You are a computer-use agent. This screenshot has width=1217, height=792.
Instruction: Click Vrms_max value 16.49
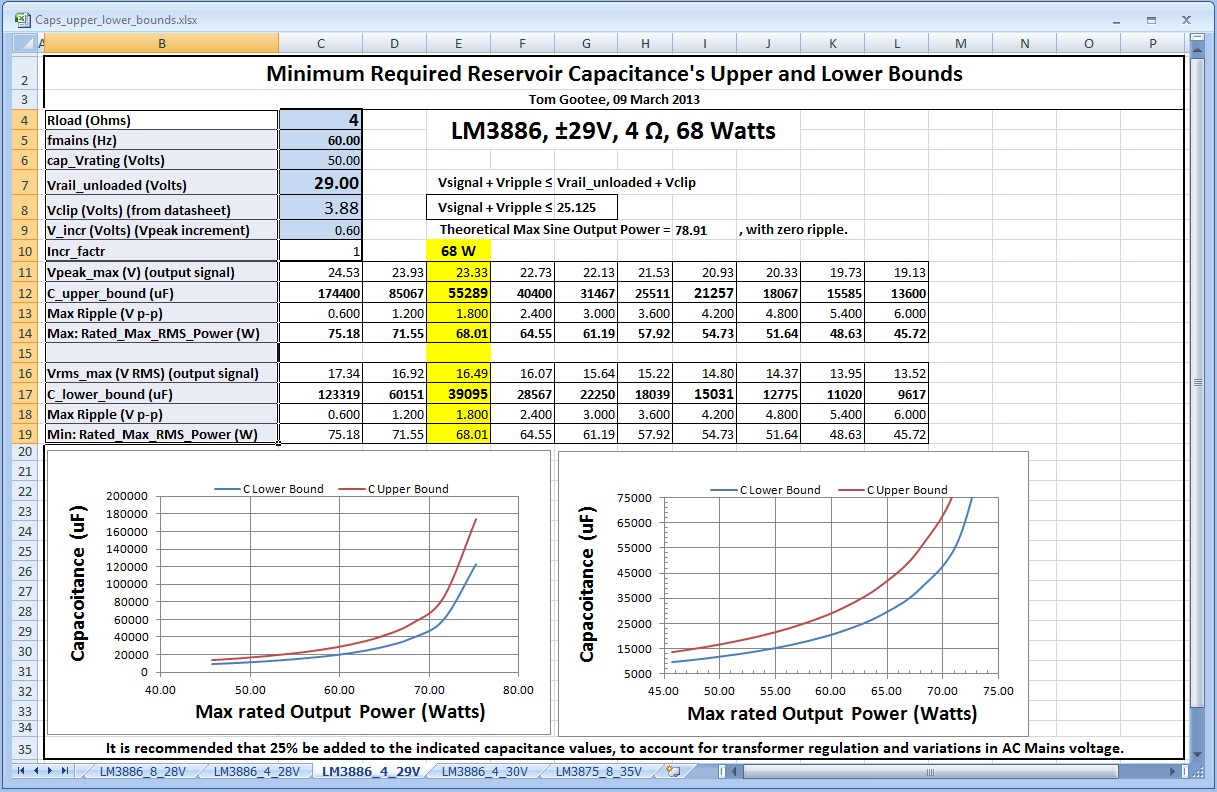[458, 373]
